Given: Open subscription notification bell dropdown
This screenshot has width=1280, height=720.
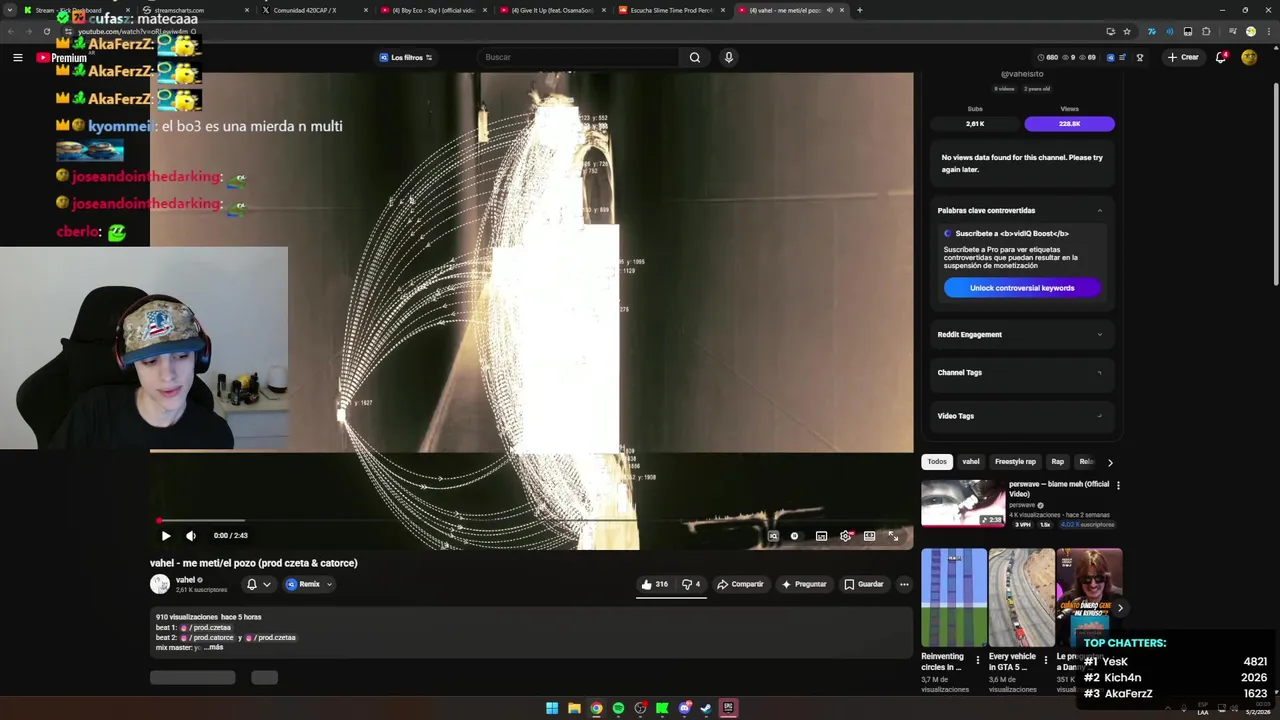Looking at the screenshot, I should [x=258, y=584].
